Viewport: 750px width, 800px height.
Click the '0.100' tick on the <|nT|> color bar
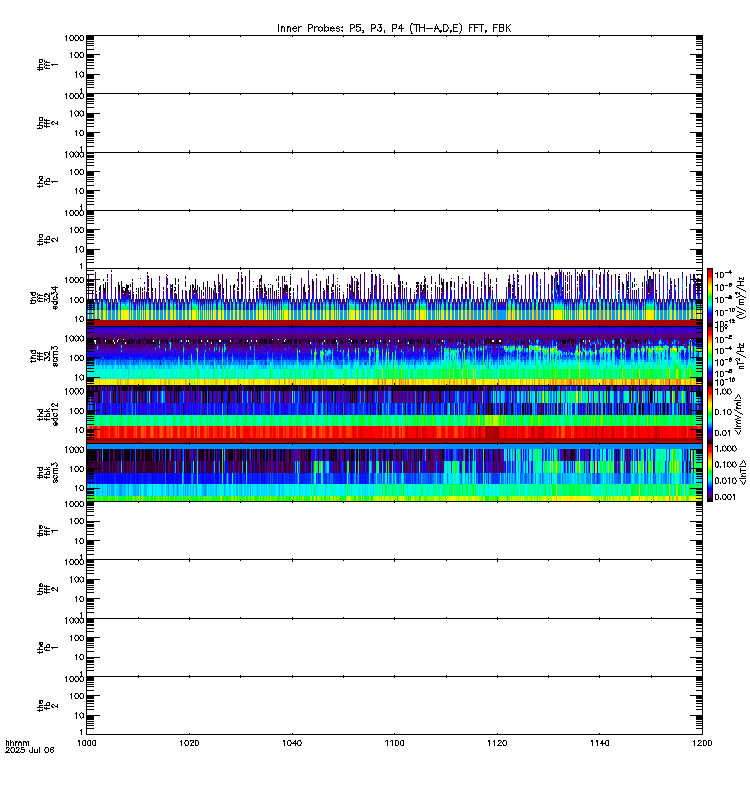coord(726,465)
